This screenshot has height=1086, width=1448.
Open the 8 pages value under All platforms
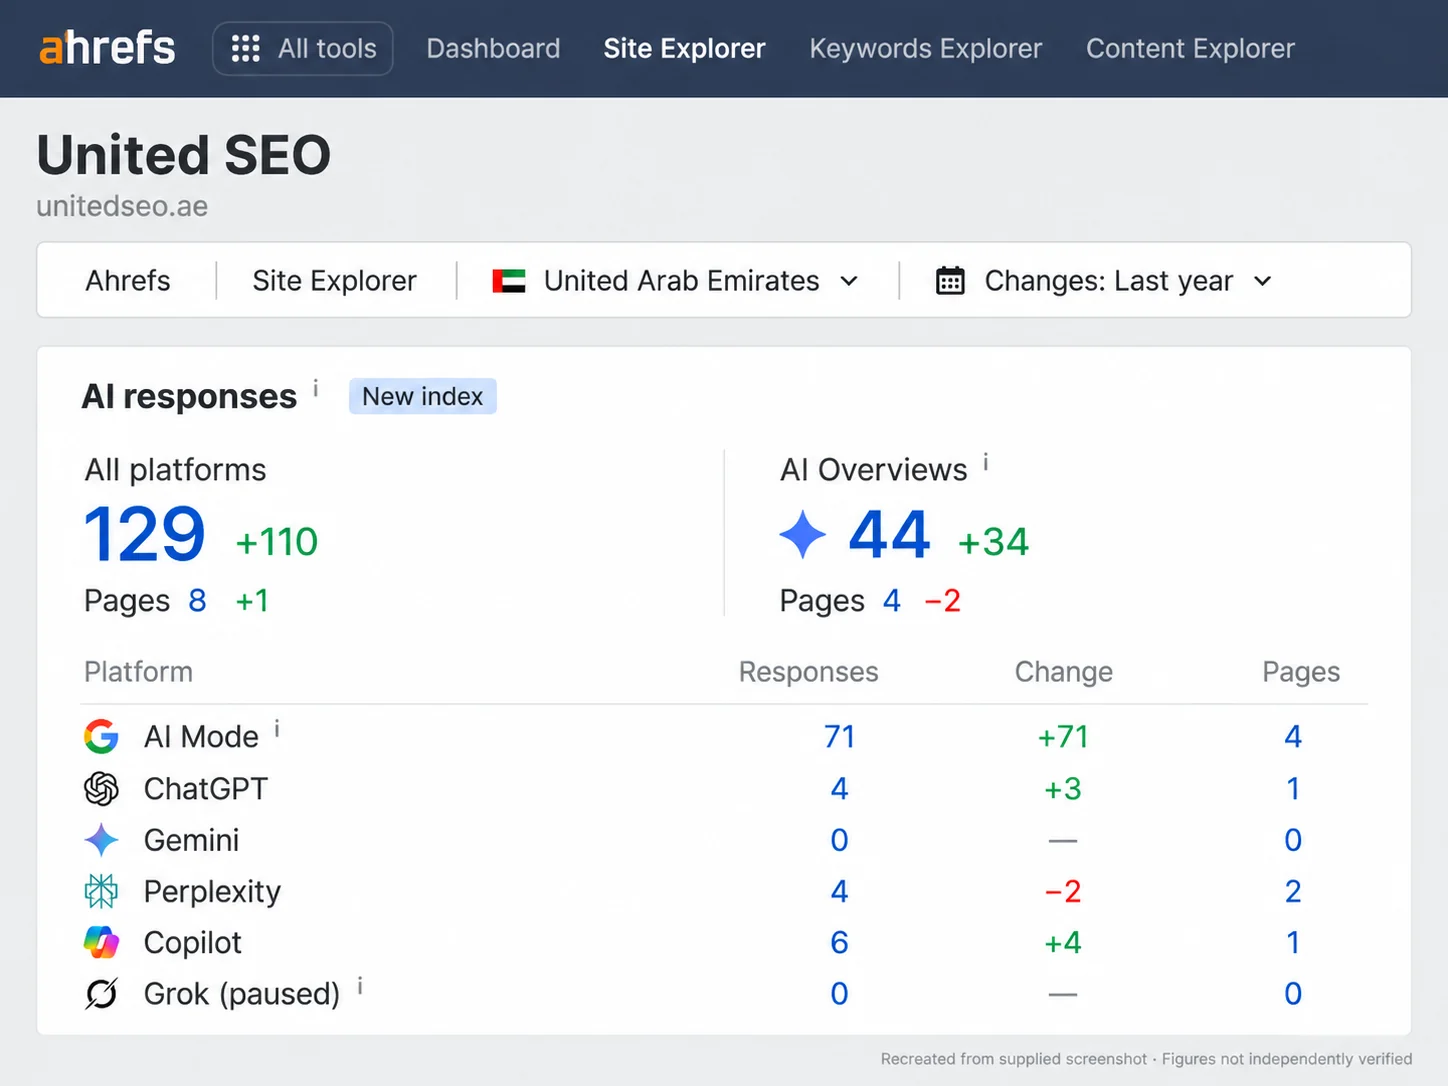(197, 600)
